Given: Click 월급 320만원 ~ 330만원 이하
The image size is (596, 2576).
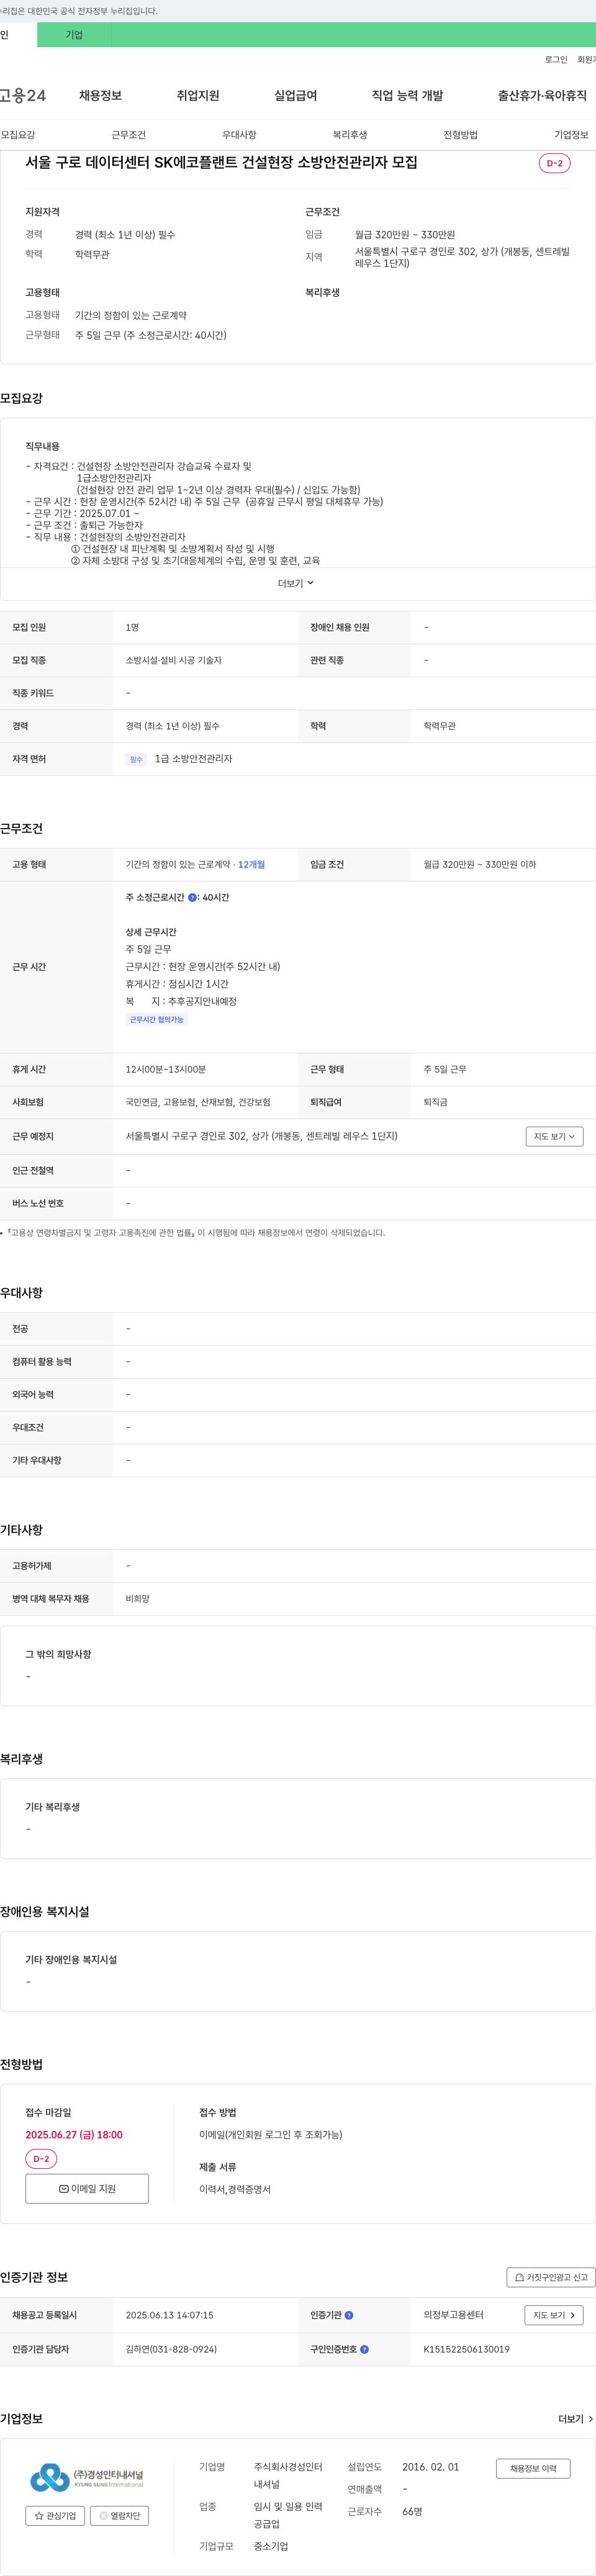Looking at the screenshot, I should point(479,865).
